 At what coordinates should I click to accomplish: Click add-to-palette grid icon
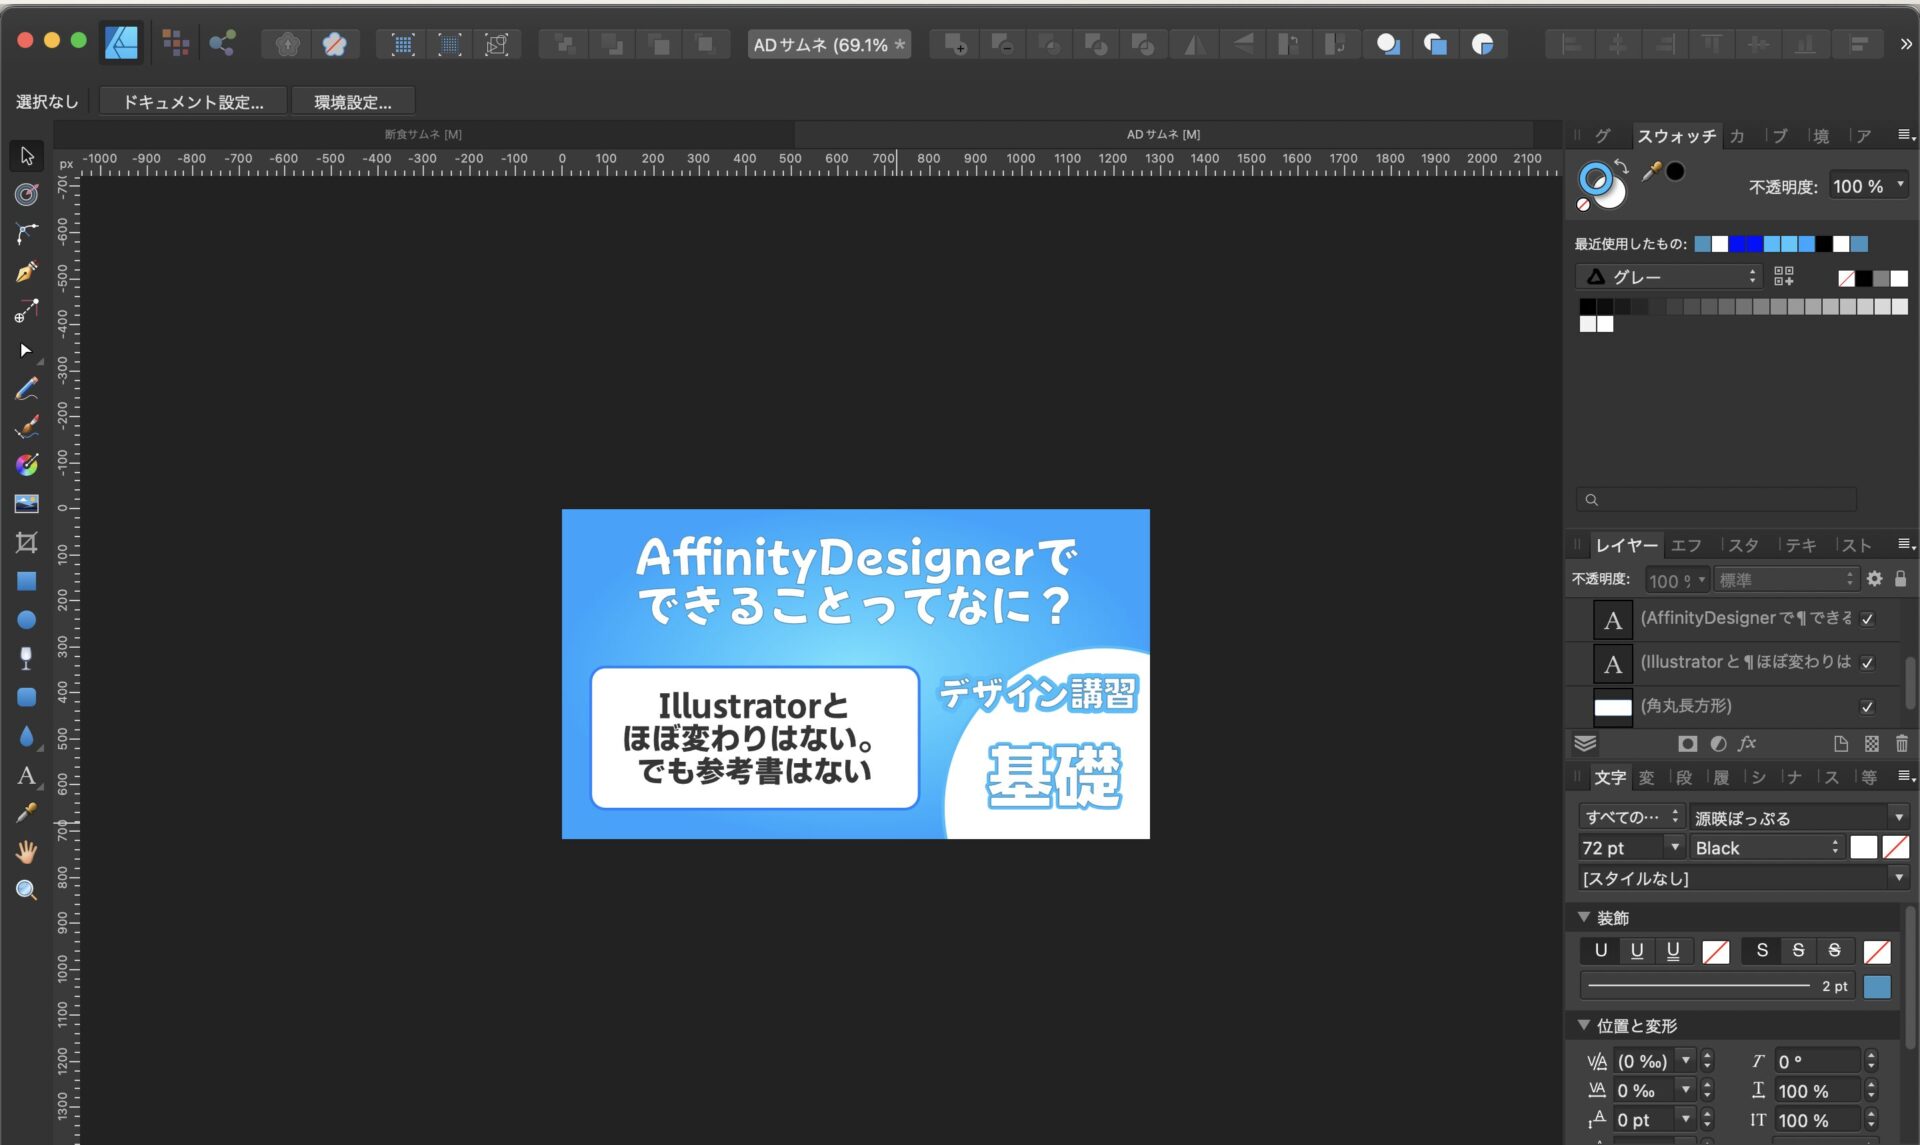(1784, 277)
